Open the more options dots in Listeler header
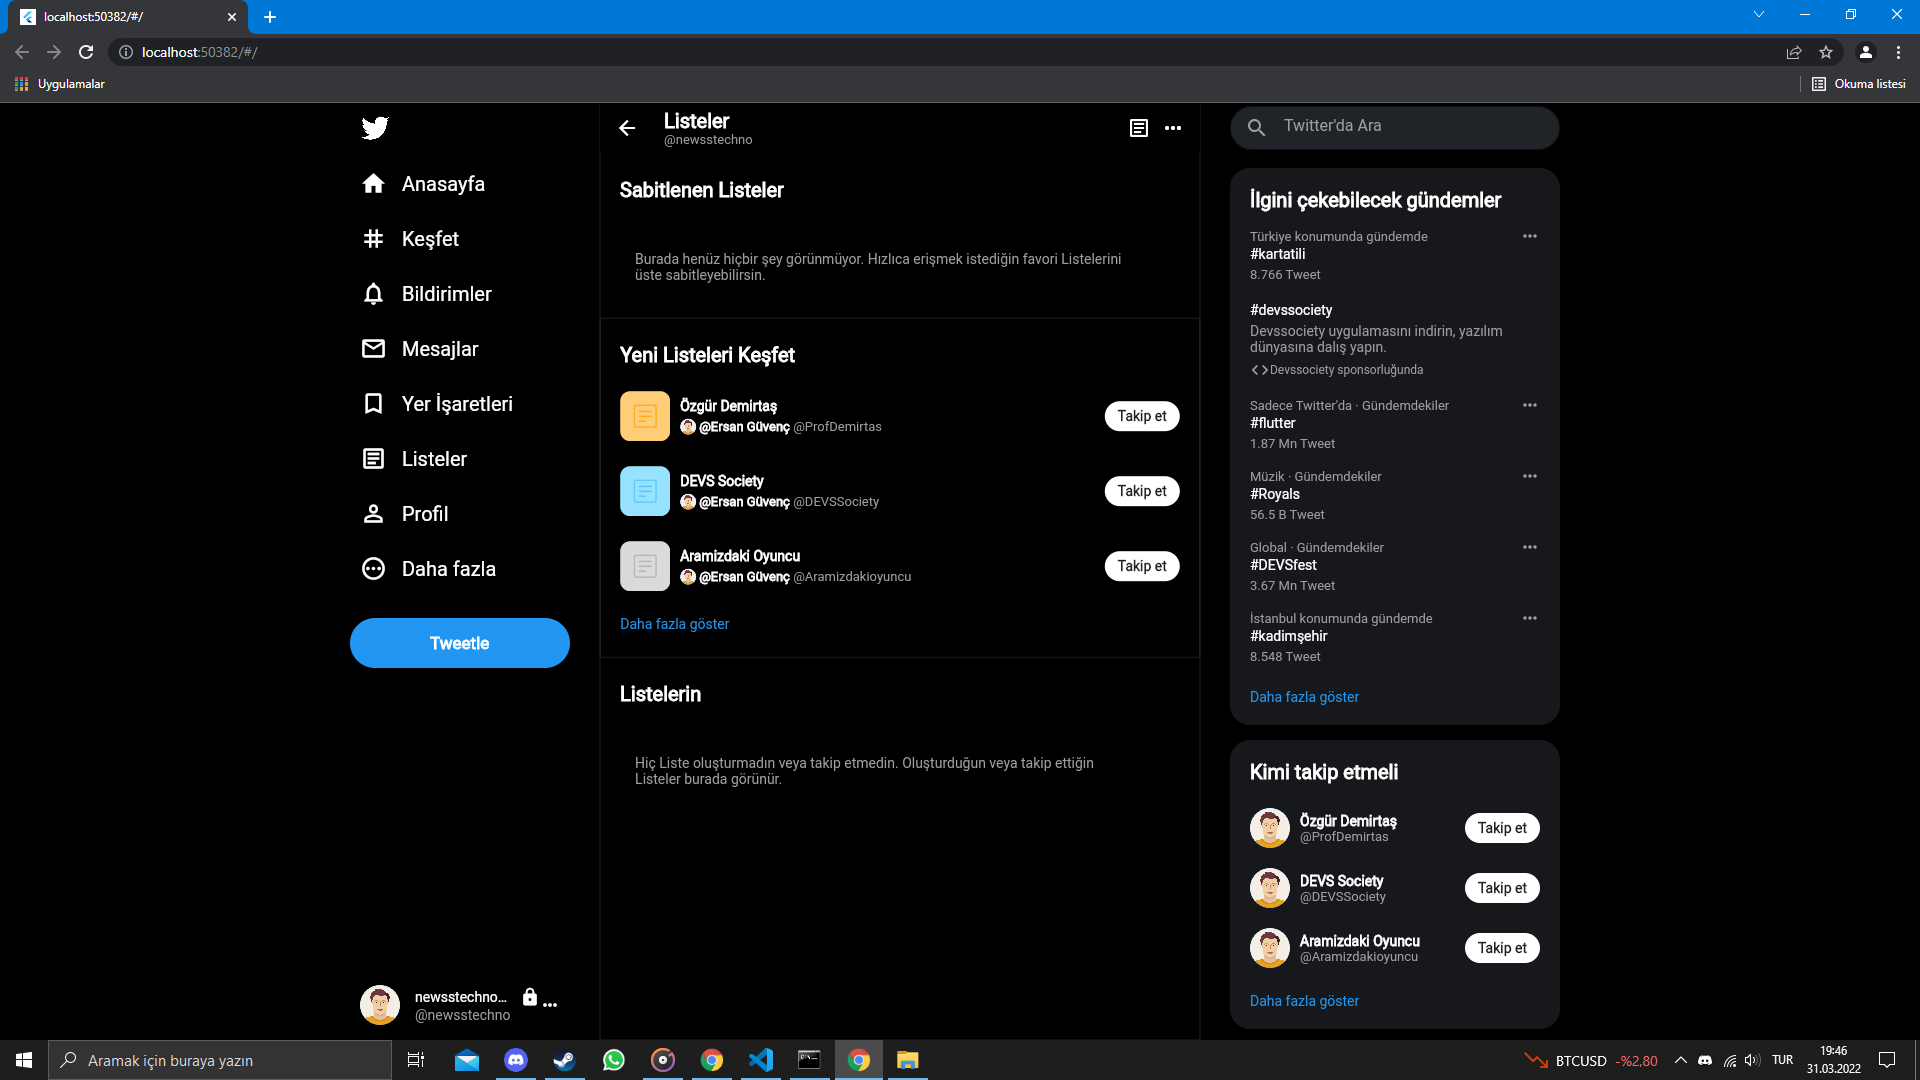Screen dimensions: 1920x1080 [1173, 128]
